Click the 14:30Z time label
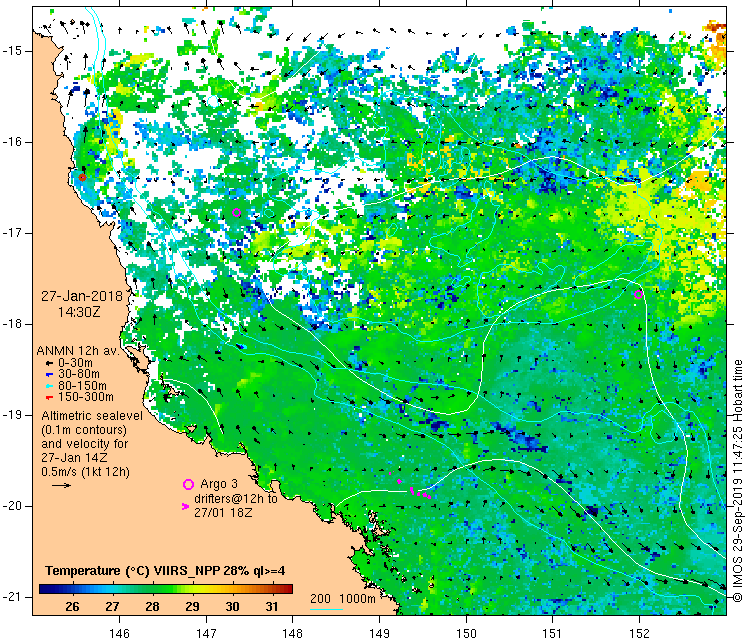Viewport: 750px width, 640px height. [x=83, y=312]
